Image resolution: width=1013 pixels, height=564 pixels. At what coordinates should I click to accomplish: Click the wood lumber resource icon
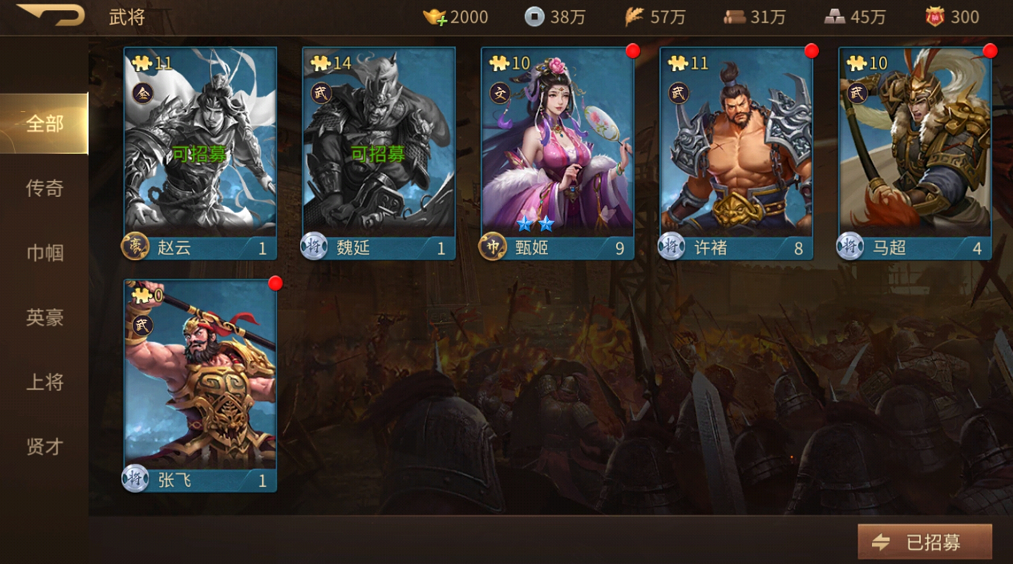coord(735,17)
